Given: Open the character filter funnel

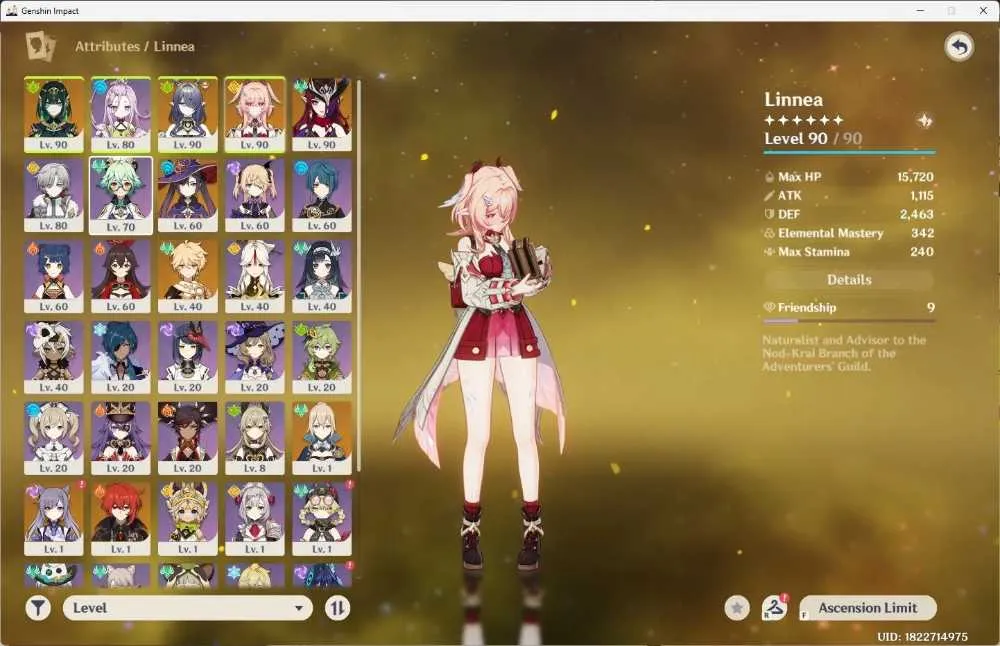Looking at the screenshot, I should pos(38,608).
